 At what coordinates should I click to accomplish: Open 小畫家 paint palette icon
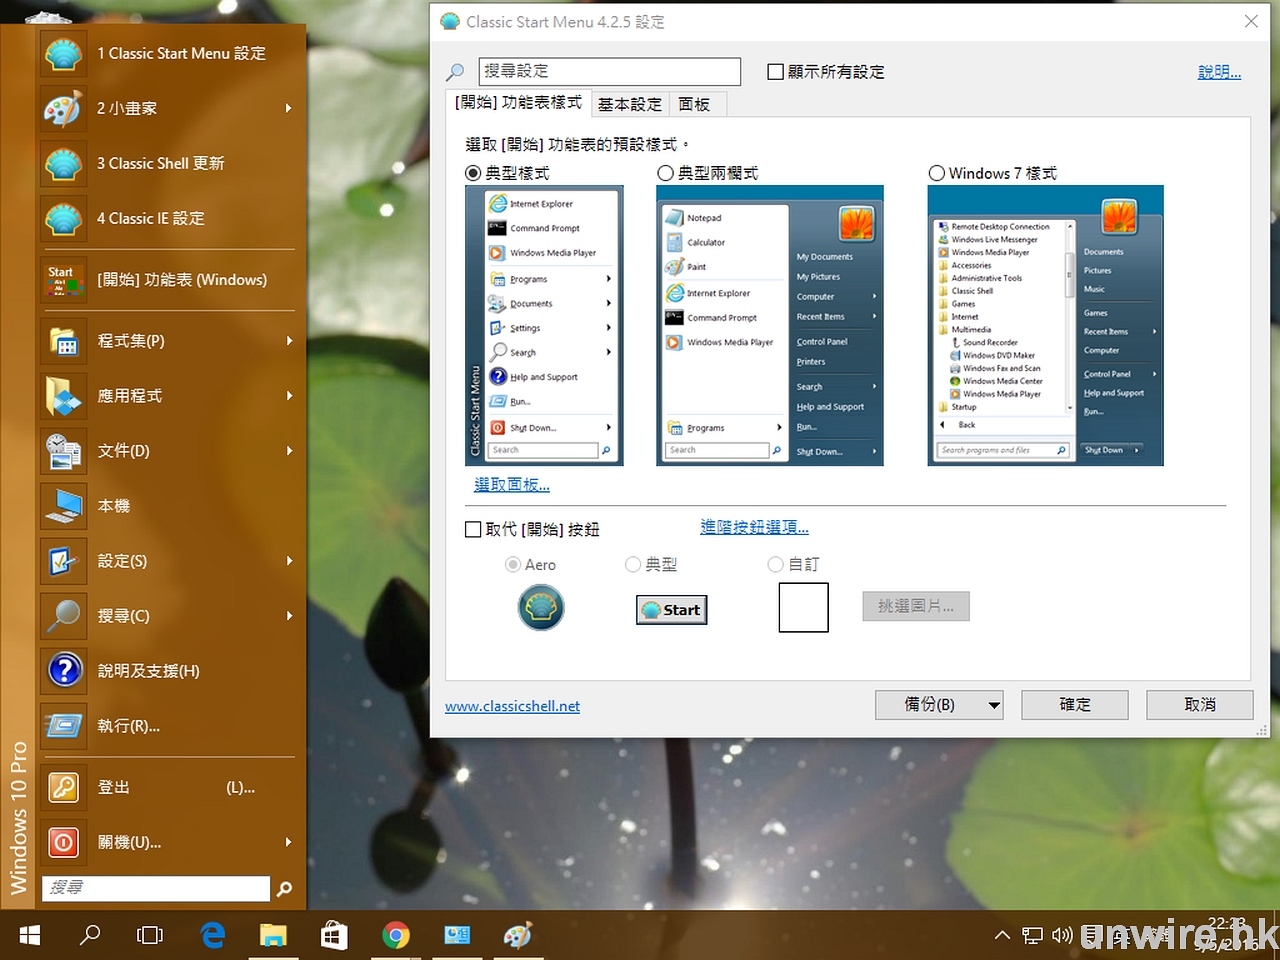pos(63,109)
